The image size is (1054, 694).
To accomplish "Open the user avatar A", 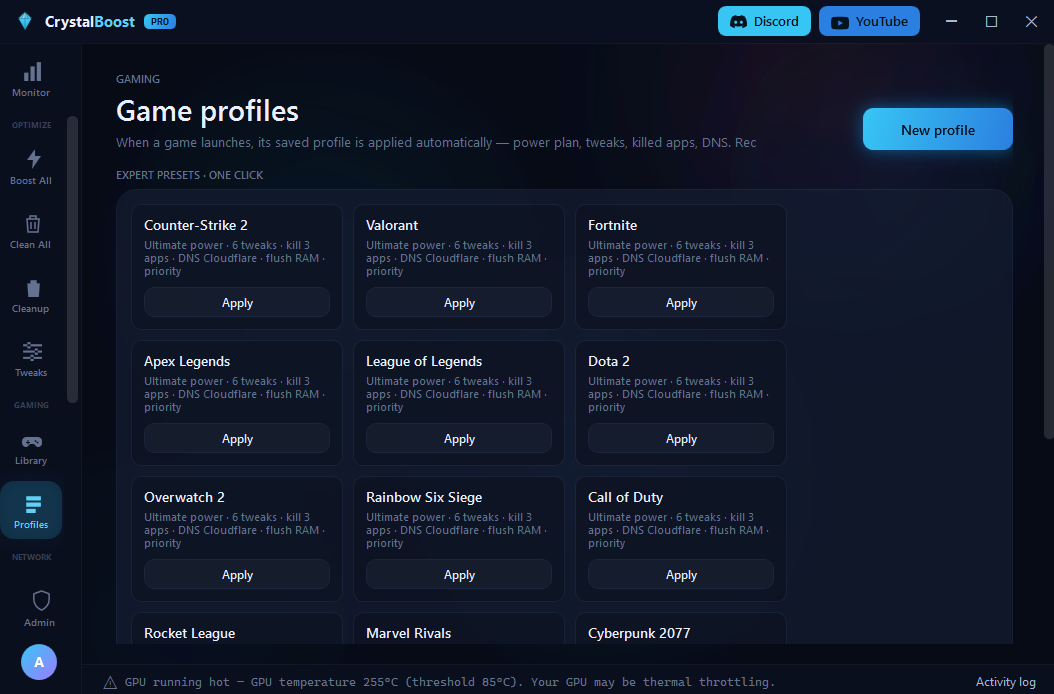I will 39,662.
